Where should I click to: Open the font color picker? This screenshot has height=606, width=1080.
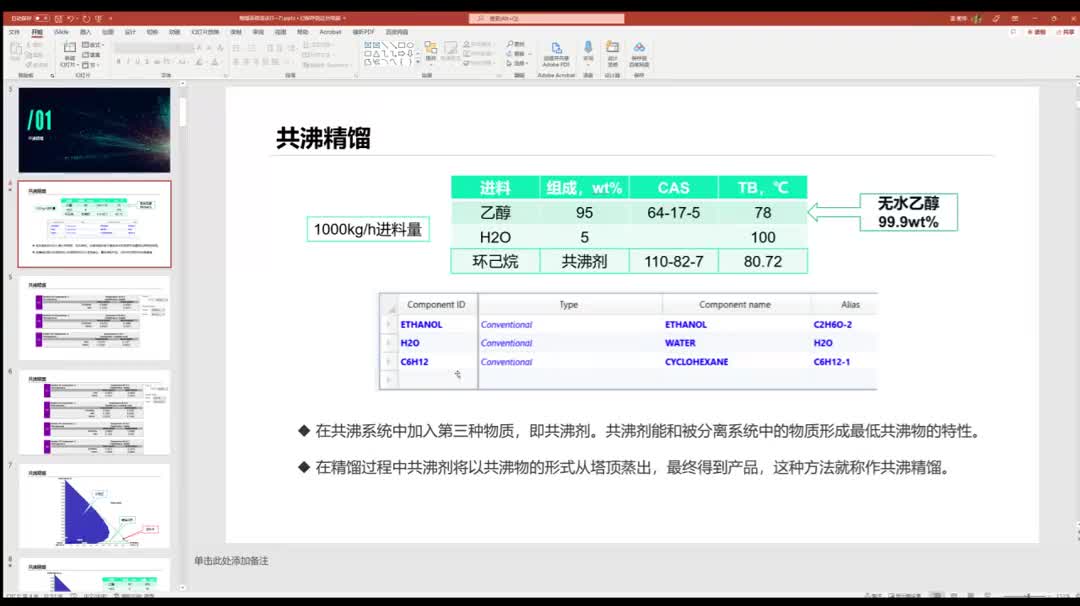215,62
